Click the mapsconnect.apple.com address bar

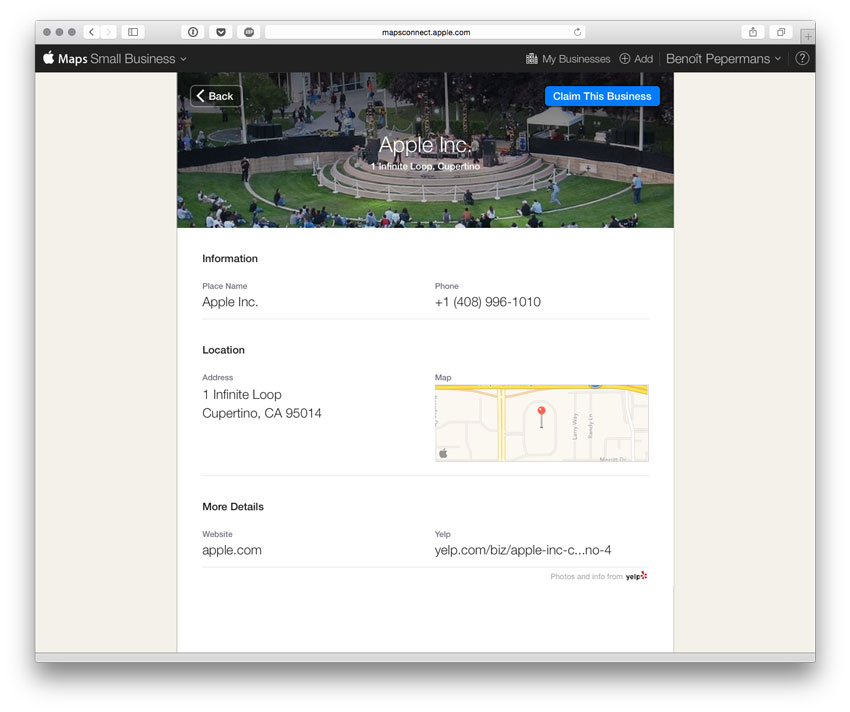point(425,32)
